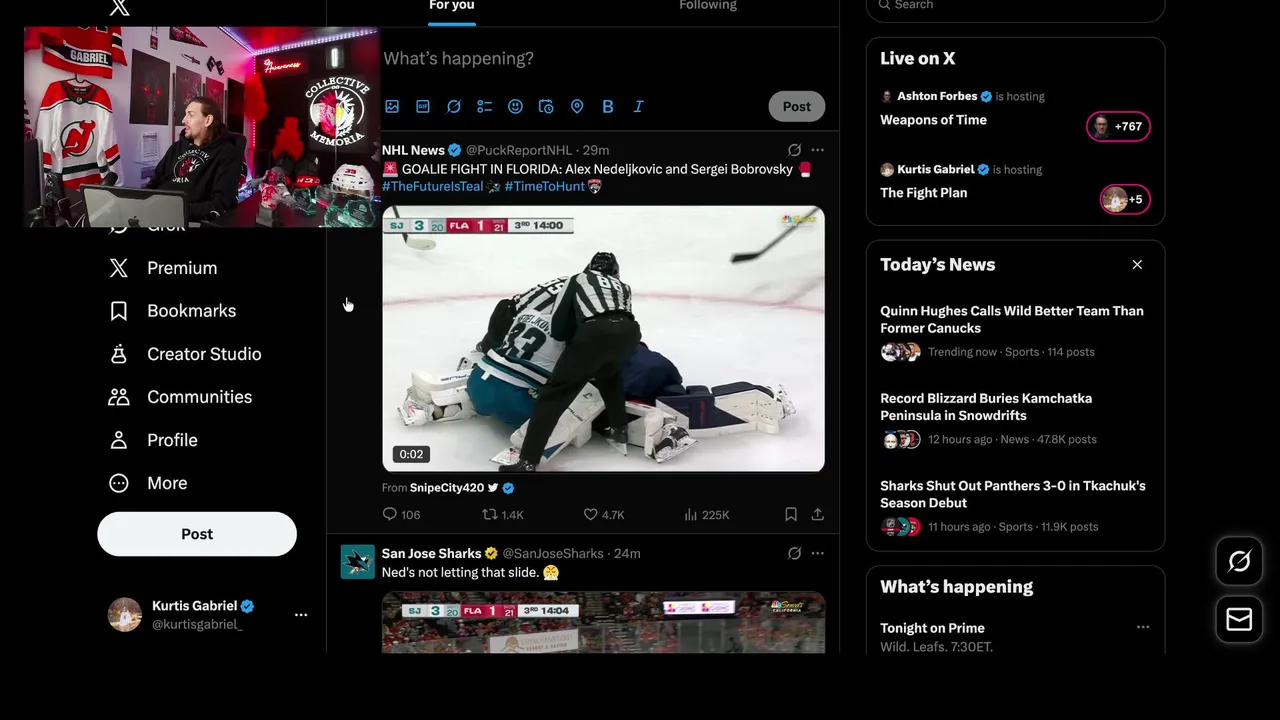This screenshot has width=1280, height=720.
Task: Click the Bookmarks ribbon icon
Action: click(119, 311)
